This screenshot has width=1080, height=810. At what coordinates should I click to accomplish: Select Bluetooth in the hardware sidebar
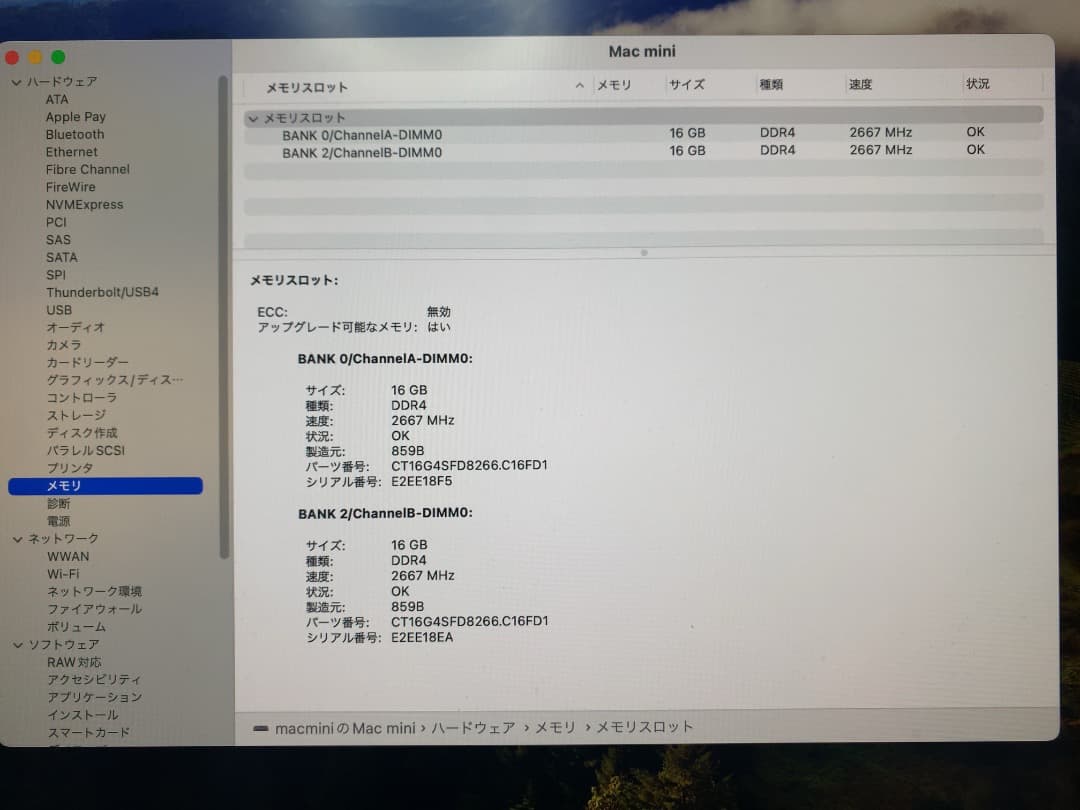pos(74,134)
